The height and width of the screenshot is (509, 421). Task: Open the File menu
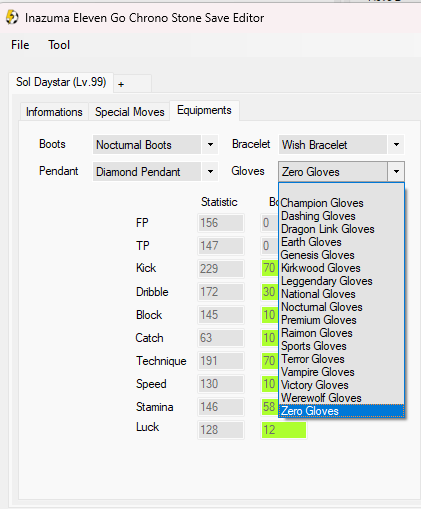20,45
